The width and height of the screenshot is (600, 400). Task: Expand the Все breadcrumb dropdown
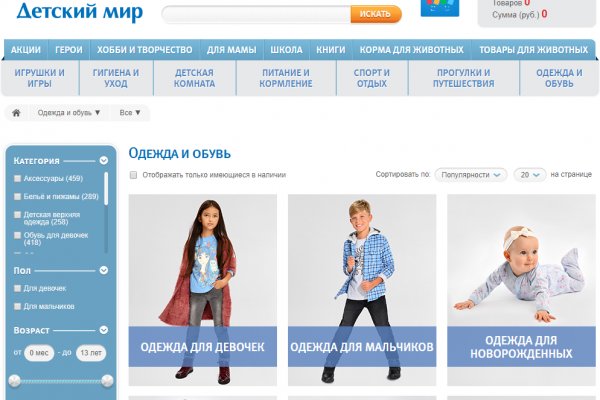click(x=130, y=113)
